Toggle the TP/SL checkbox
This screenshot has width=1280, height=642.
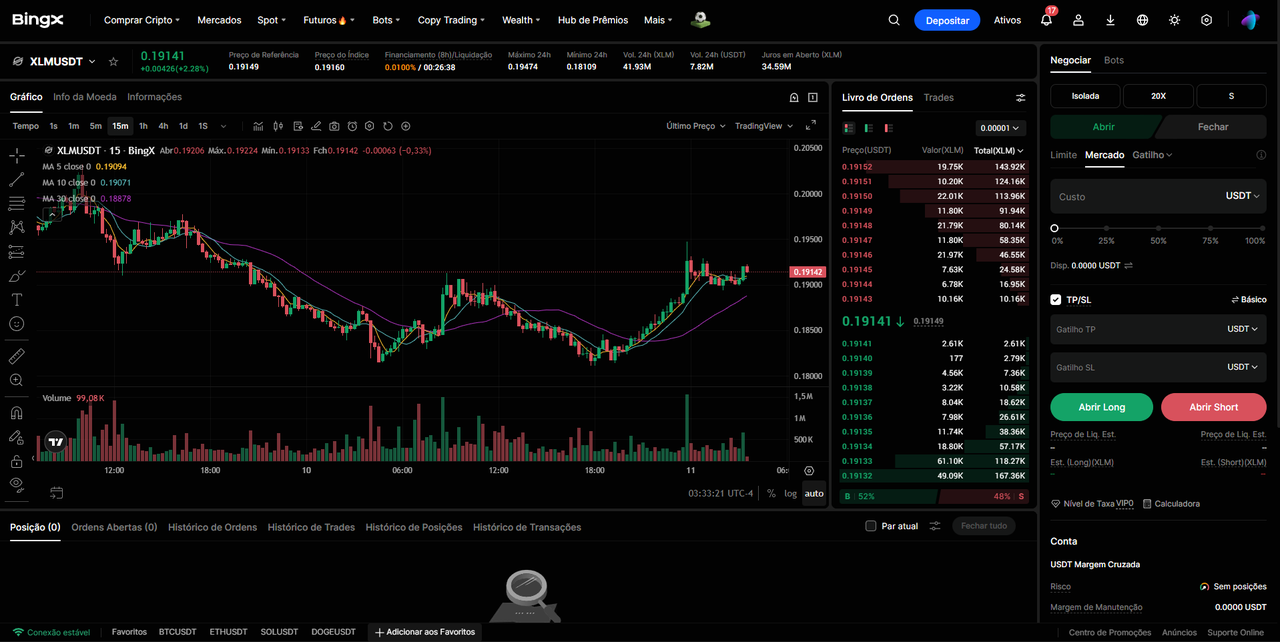click(x=1056, y=299)
